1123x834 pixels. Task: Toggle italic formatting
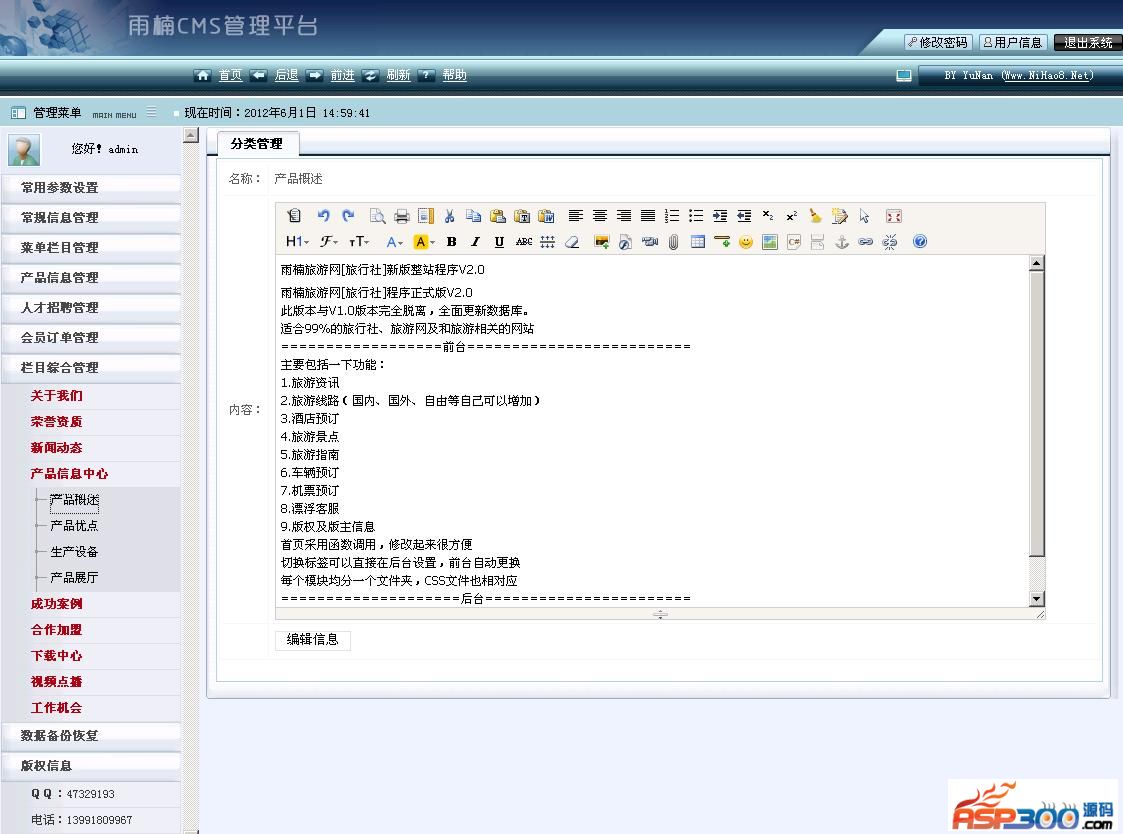(475, 241)
